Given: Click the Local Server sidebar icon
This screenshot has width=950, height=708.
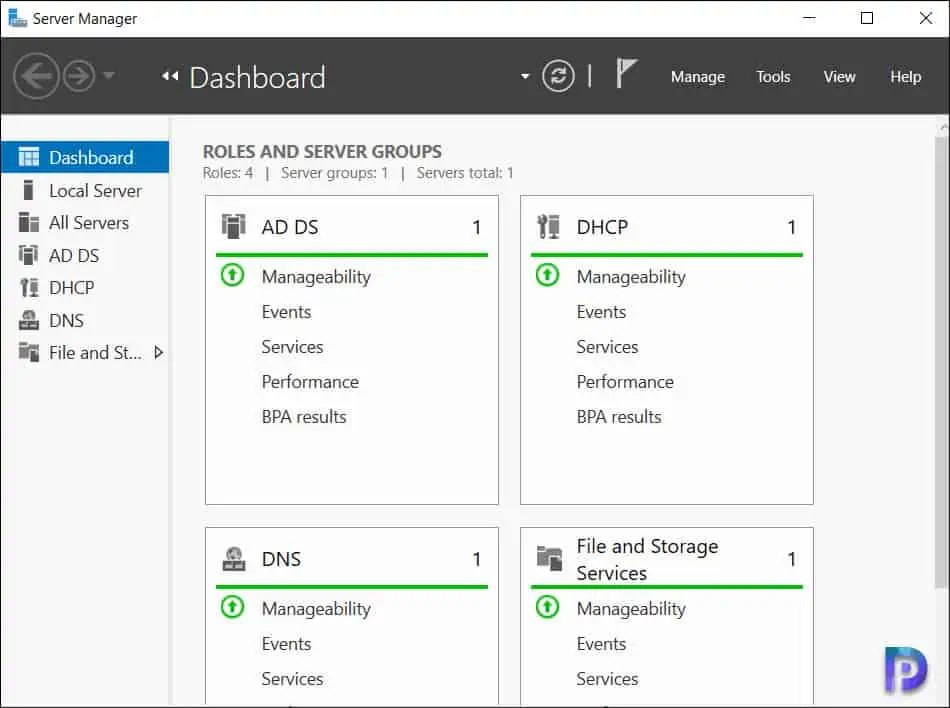Looking at the screenshot, I should (28, 190).
